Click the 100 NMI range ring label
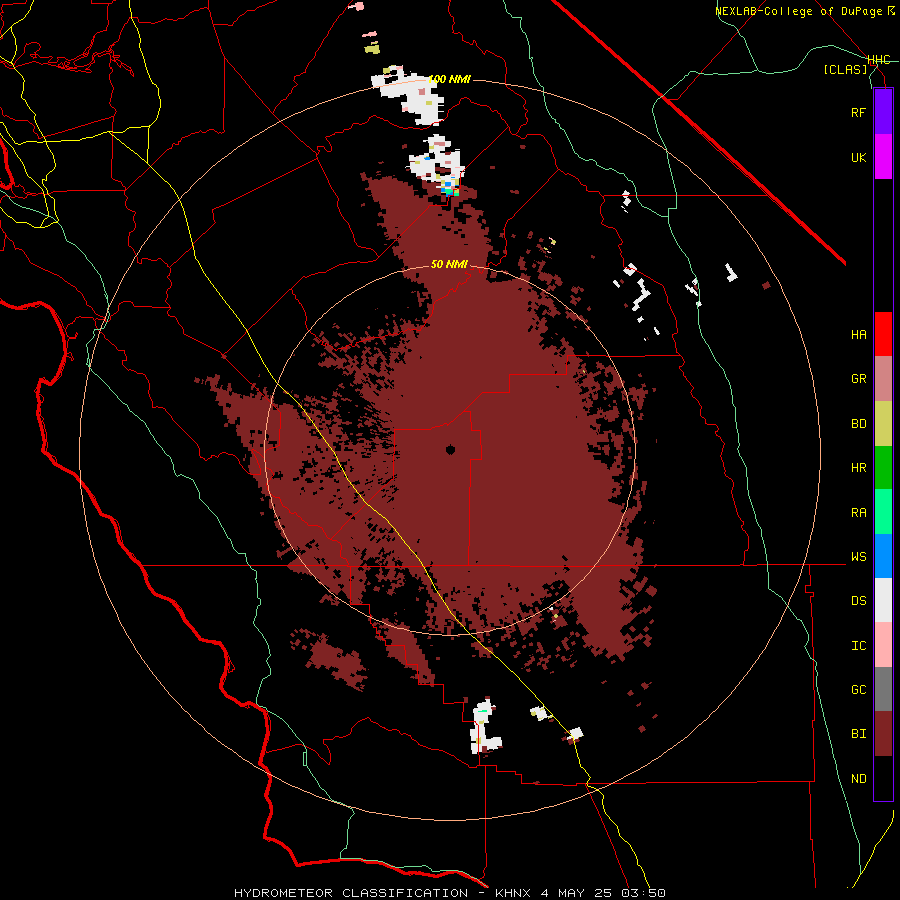The width and height of the screenshot is (900, 900). pyautogui.click(x=449, y=79)
